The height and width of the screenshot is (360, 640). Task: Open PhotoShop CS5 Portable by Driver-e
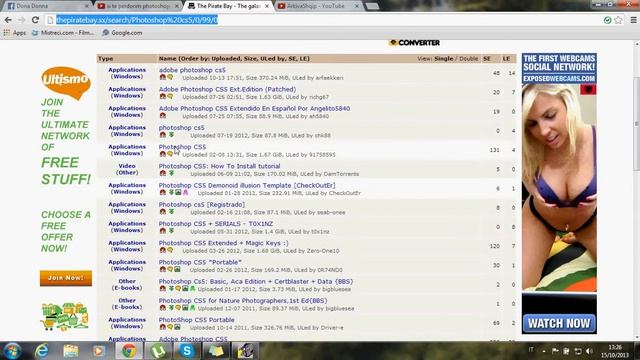click(196, 320)
